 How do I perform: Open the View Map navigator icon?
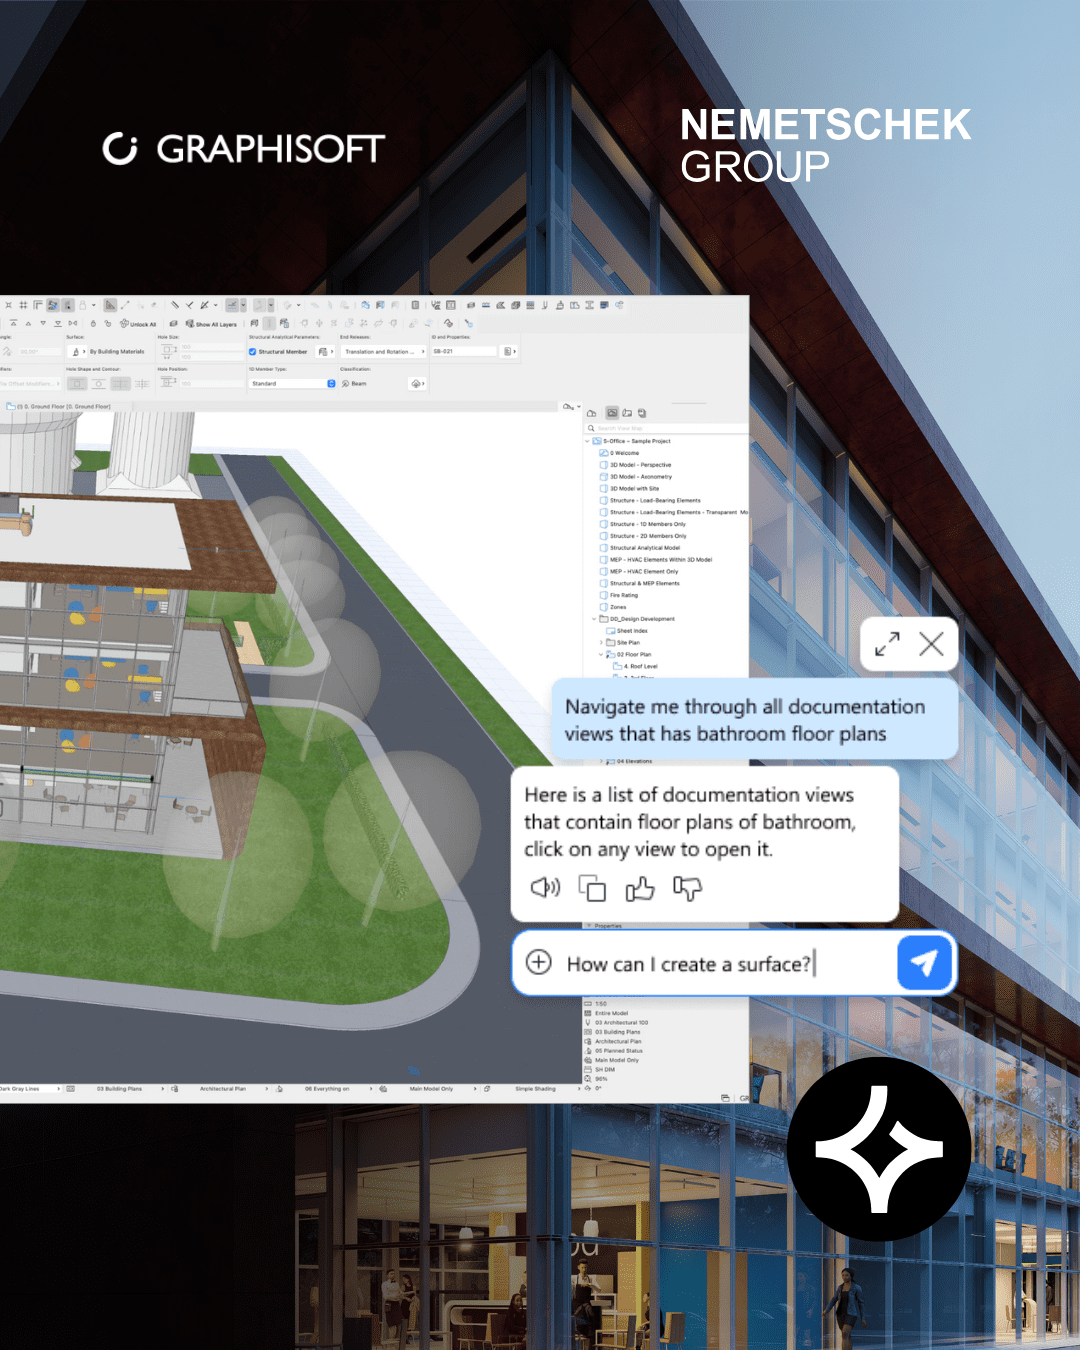[x=612, y=413]
